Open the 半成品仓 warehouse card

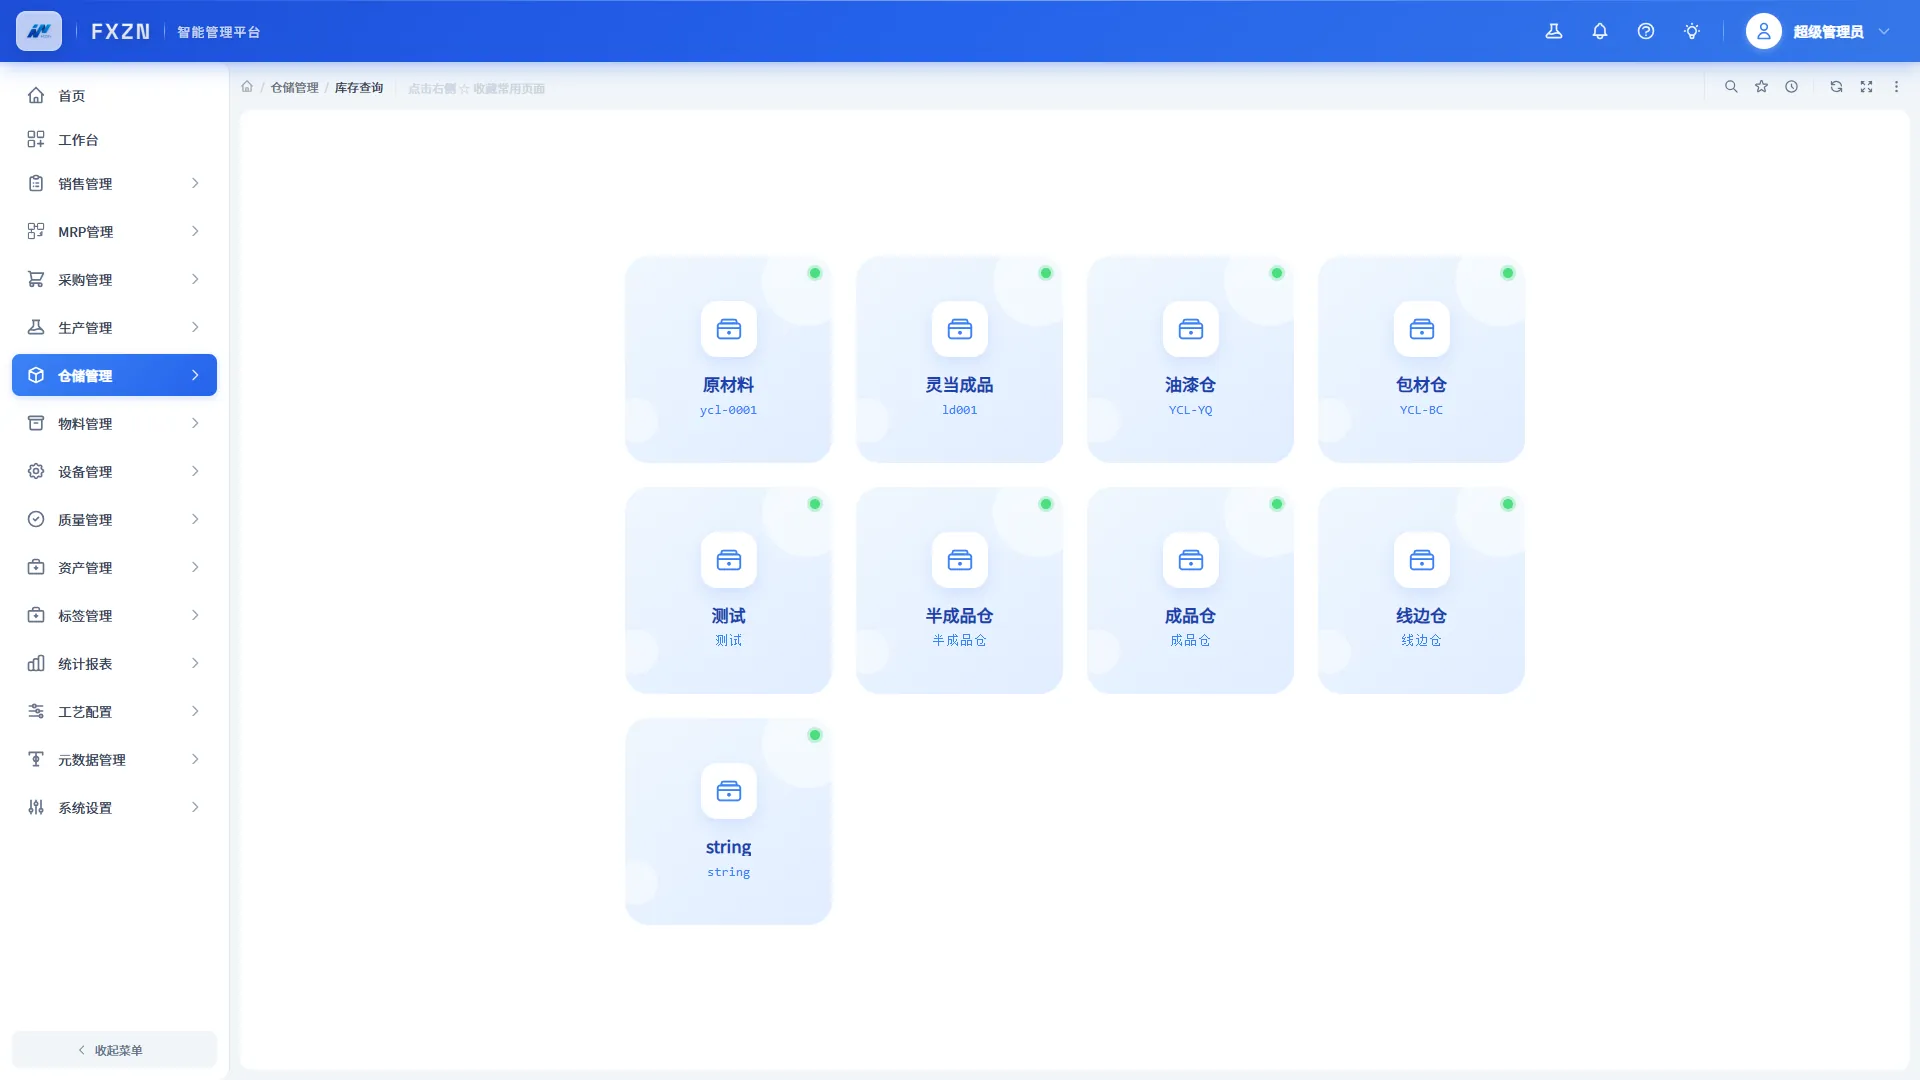[959, 590]
